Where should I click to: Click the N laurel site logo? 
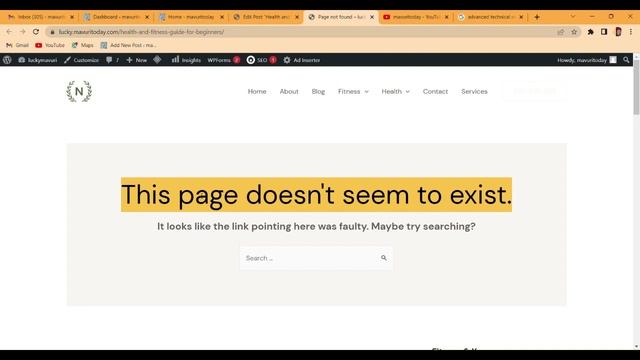(x=79, y=91)
